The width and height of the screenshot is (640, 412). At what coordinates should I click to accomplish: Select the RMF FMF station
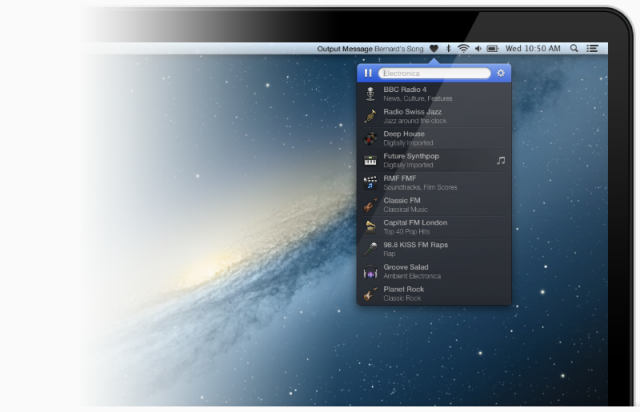tap(434, 183)
